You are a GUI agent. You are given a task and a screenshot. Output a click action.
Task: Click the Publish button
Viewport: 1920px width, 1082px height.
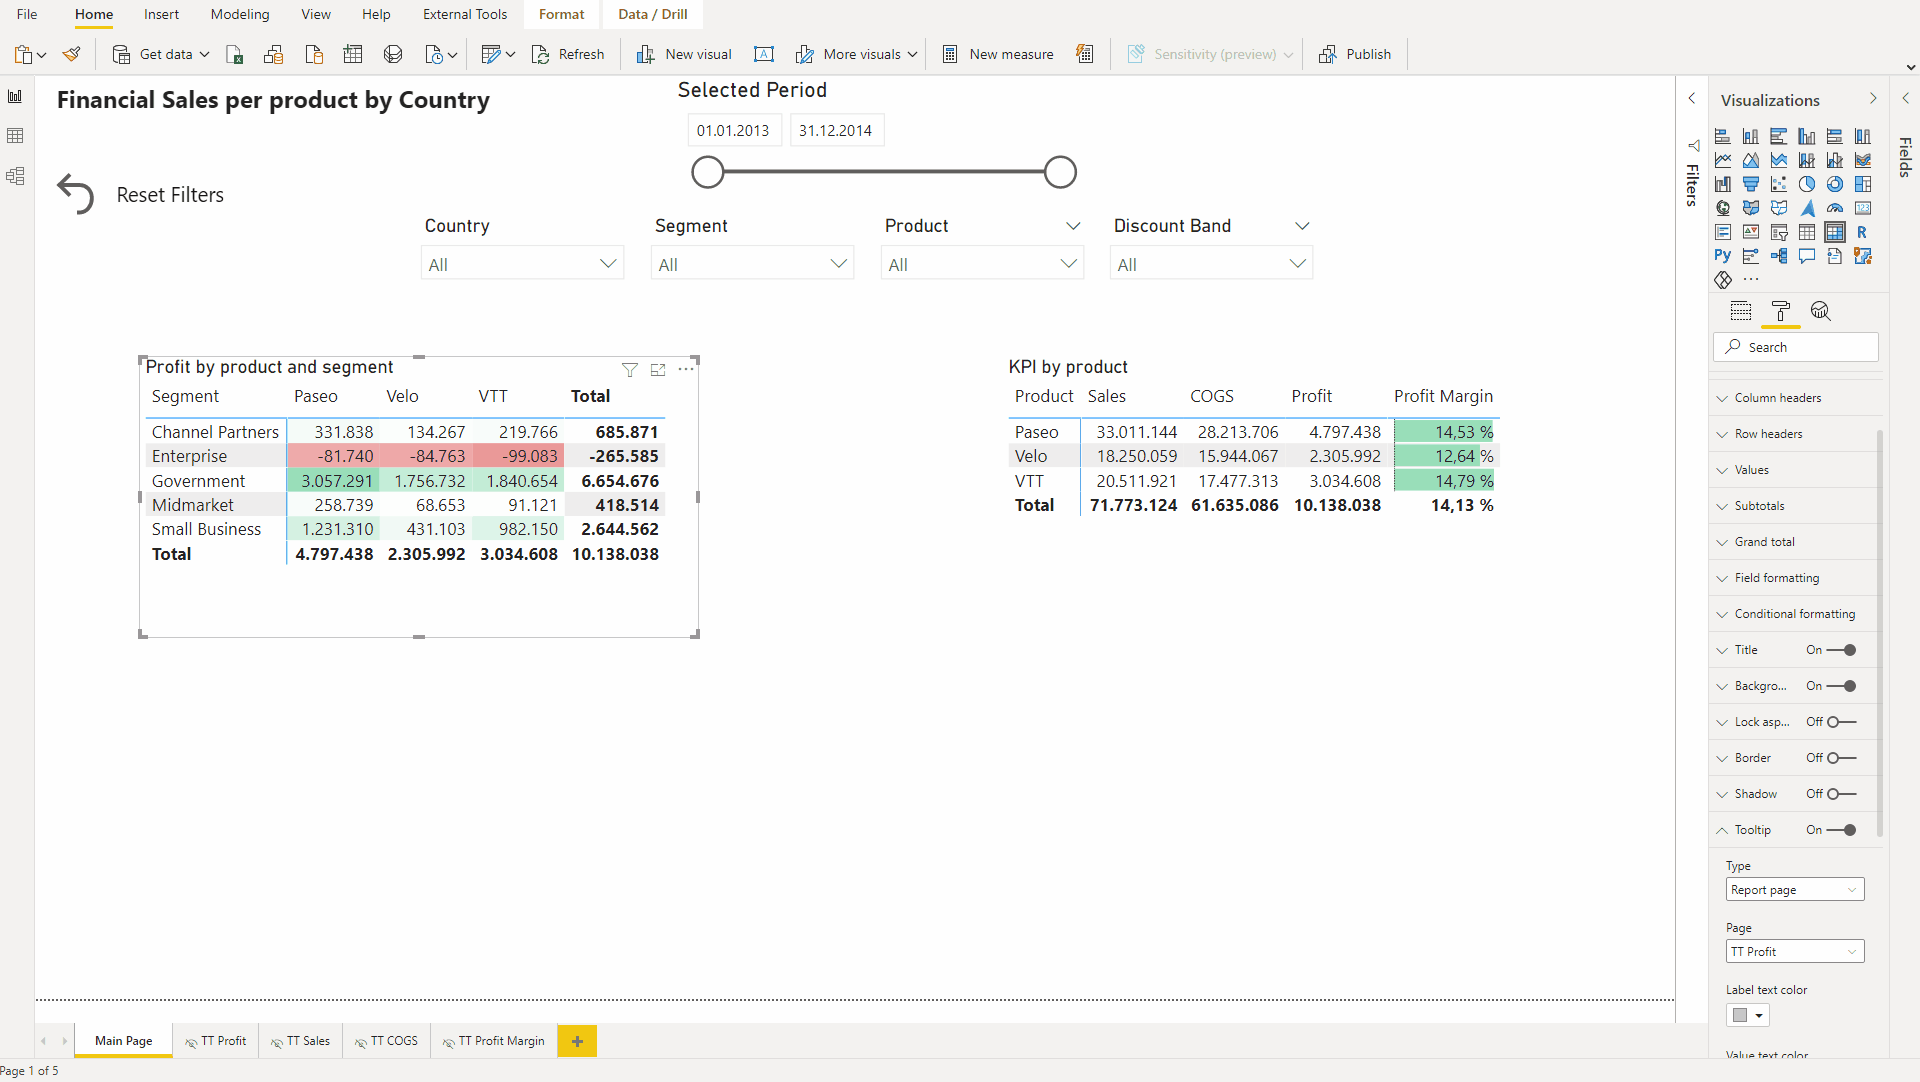tap(1355, 54)
